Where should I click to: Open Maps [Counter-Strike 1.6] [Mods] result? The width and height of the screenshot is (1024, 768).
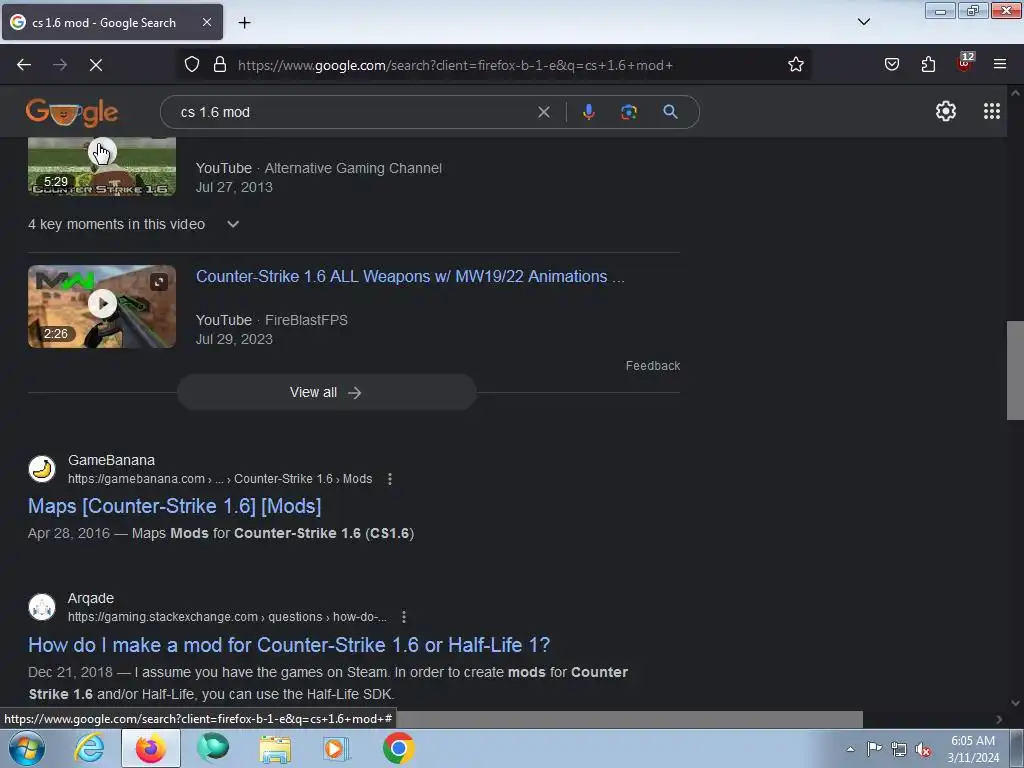pos(174,506)
